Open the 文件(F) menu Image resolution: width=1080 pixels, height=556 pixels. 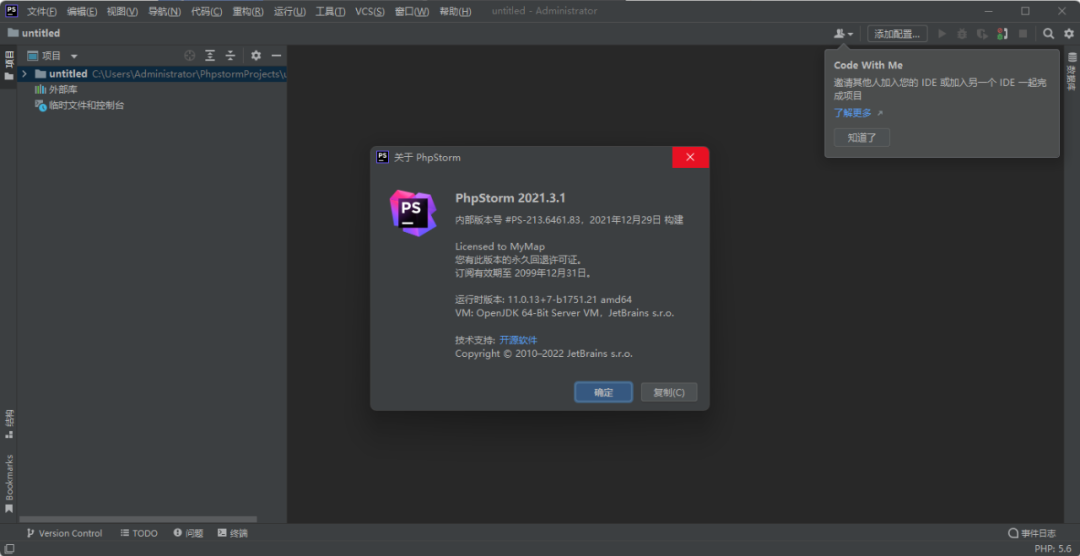(42, 12)
